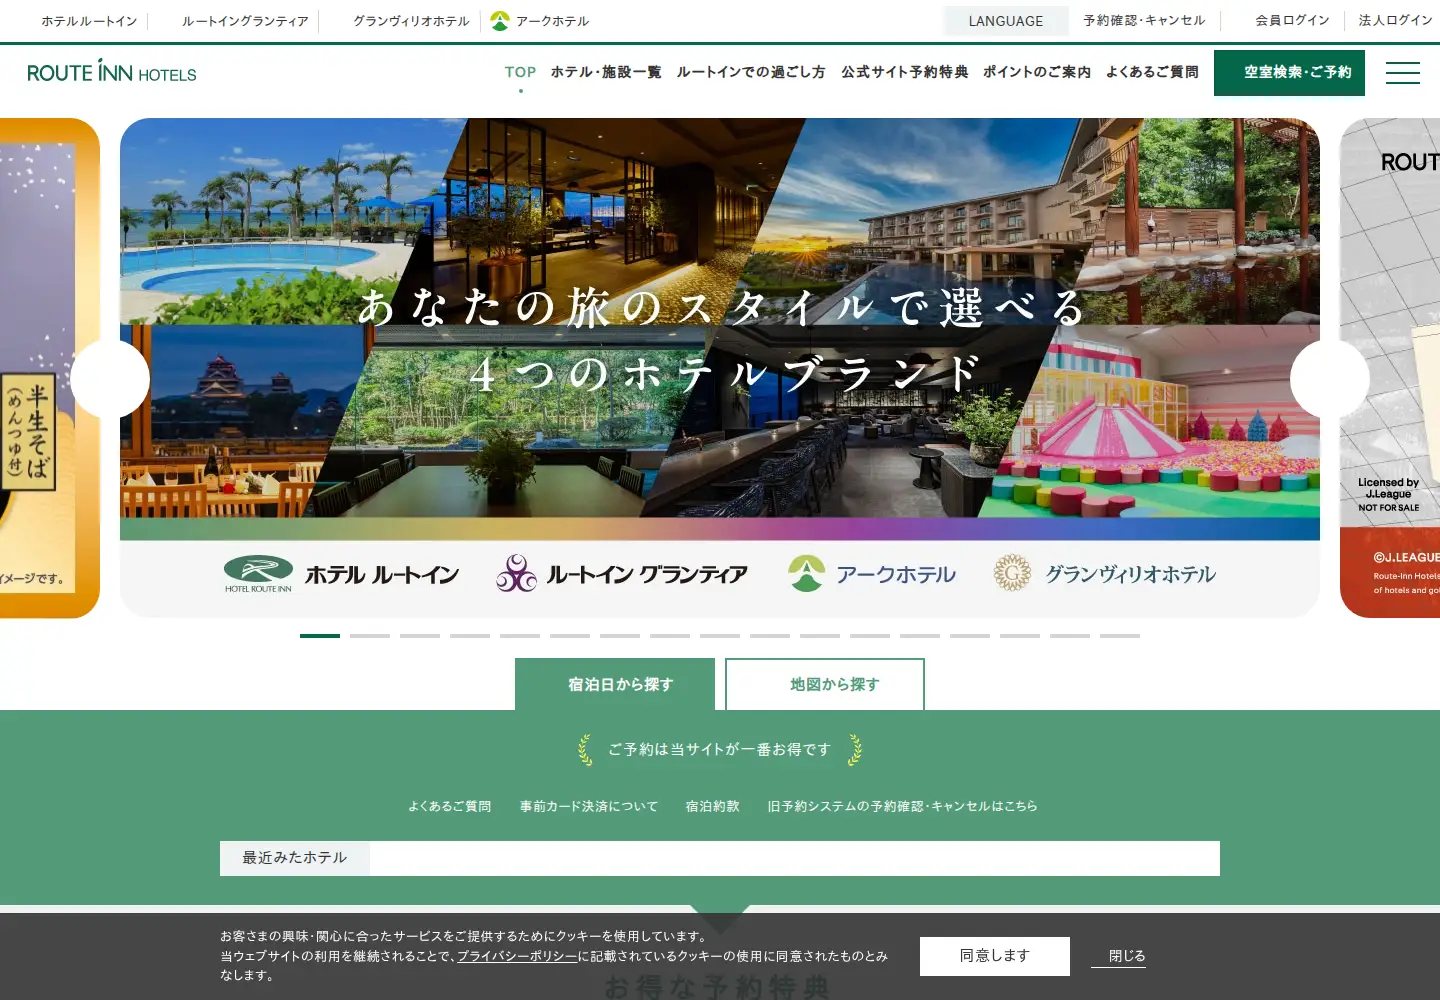Open the hamburger menu icon
The width and height of the screenshot is (1440, 1000).
click(1402, 73)
